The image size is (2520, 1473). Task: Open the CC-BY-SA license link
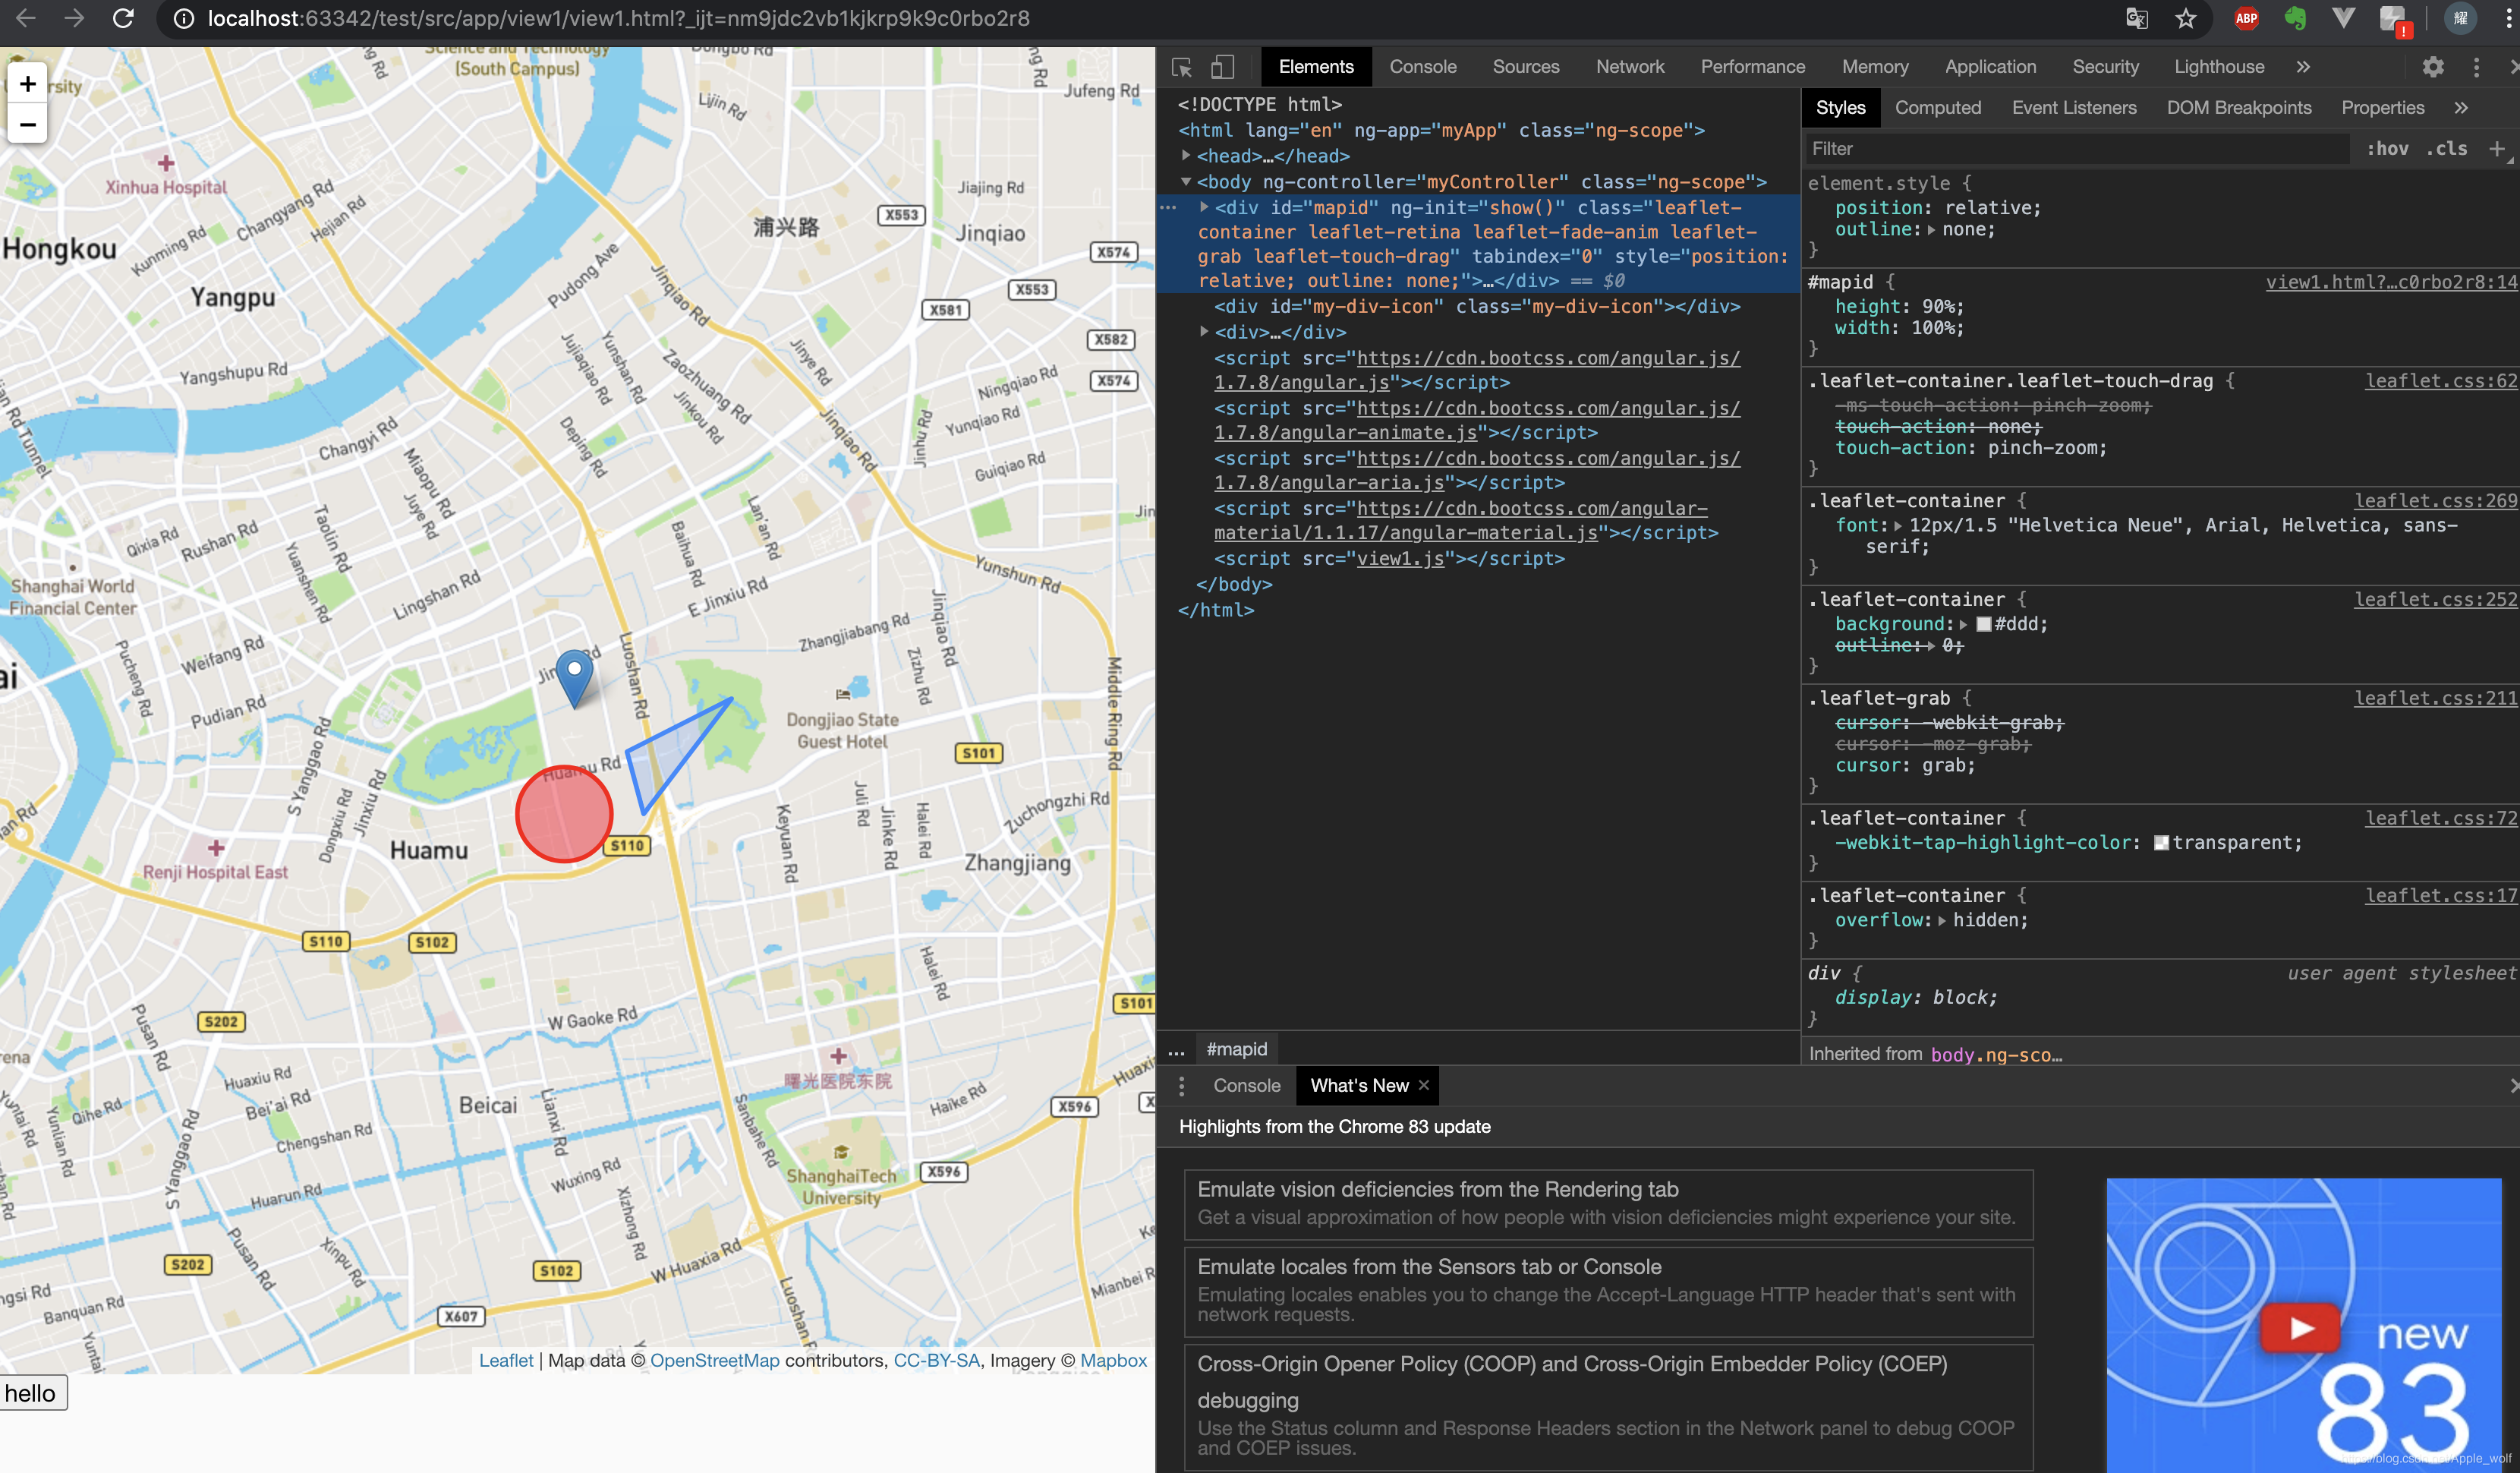(936, 1361)
